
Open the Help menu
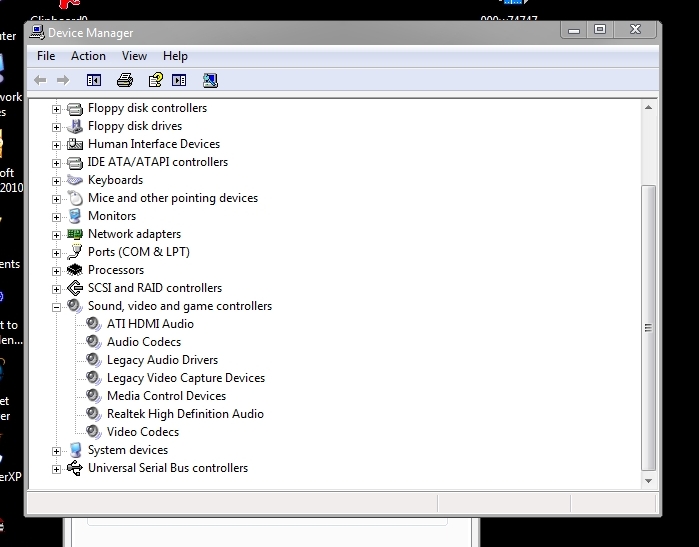[175, 56]
